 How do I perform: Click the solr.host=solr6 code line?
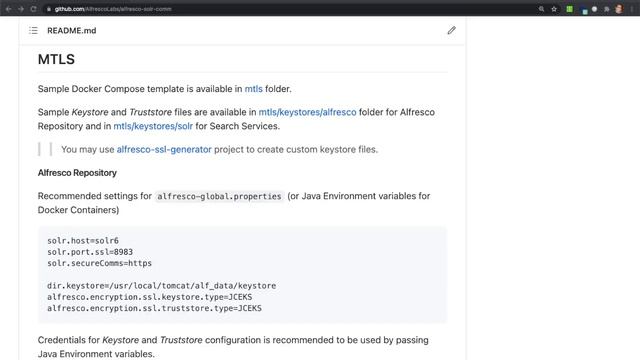[83, 241]
